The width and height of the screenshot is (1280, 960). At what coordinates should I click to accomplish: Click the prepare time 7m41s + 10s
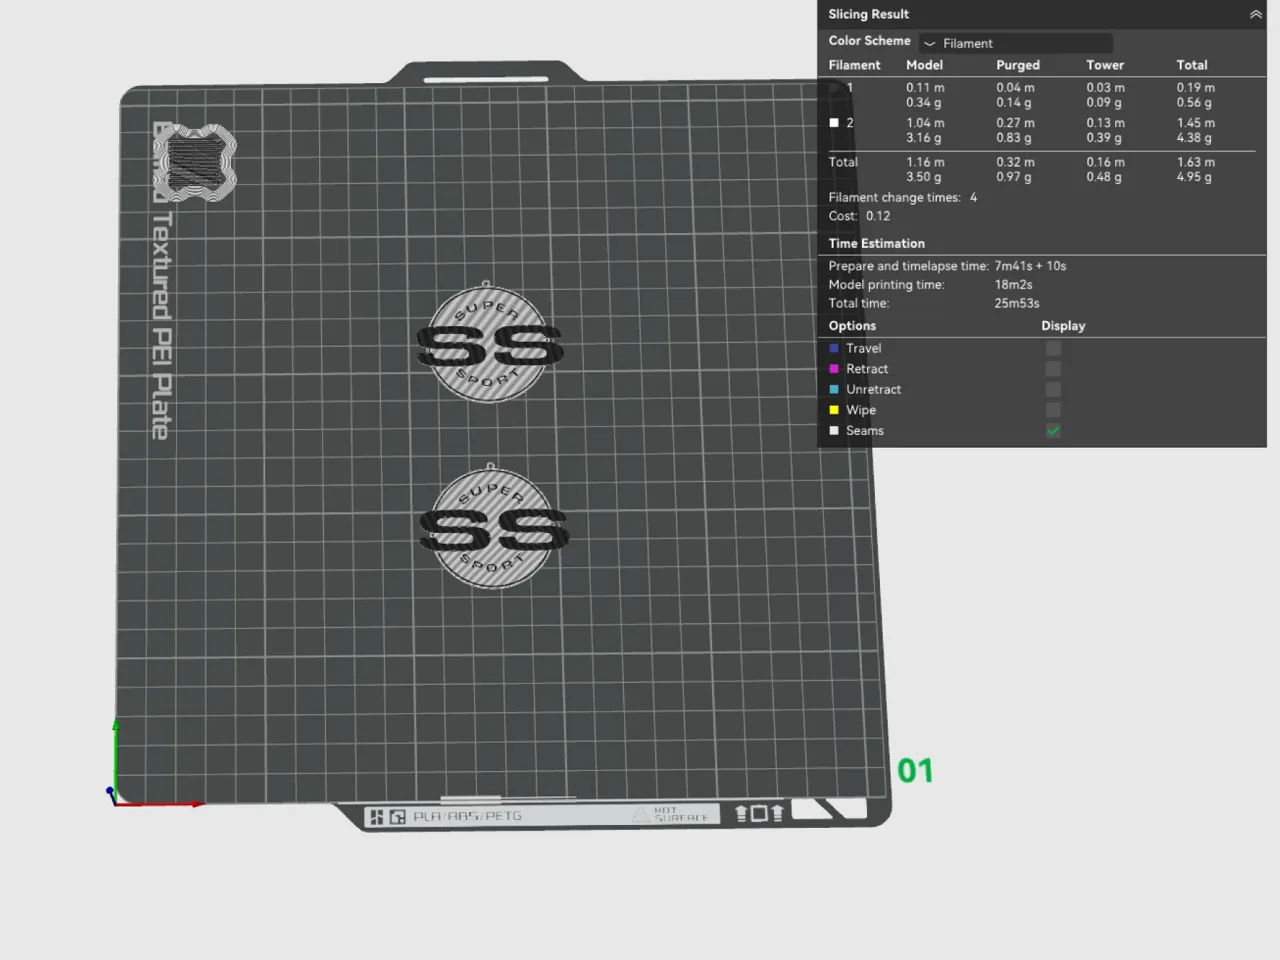[1030, 266]
